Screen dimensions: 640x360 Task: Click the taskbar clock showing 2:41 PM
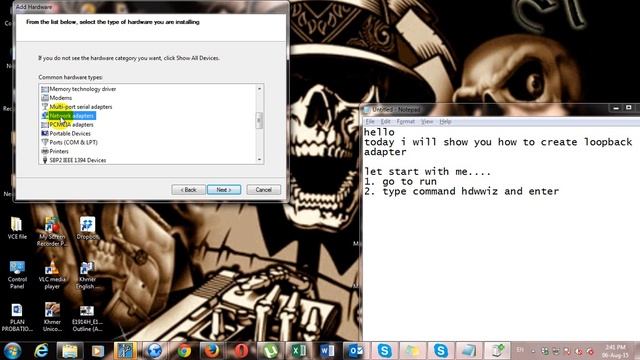[616, 351]
